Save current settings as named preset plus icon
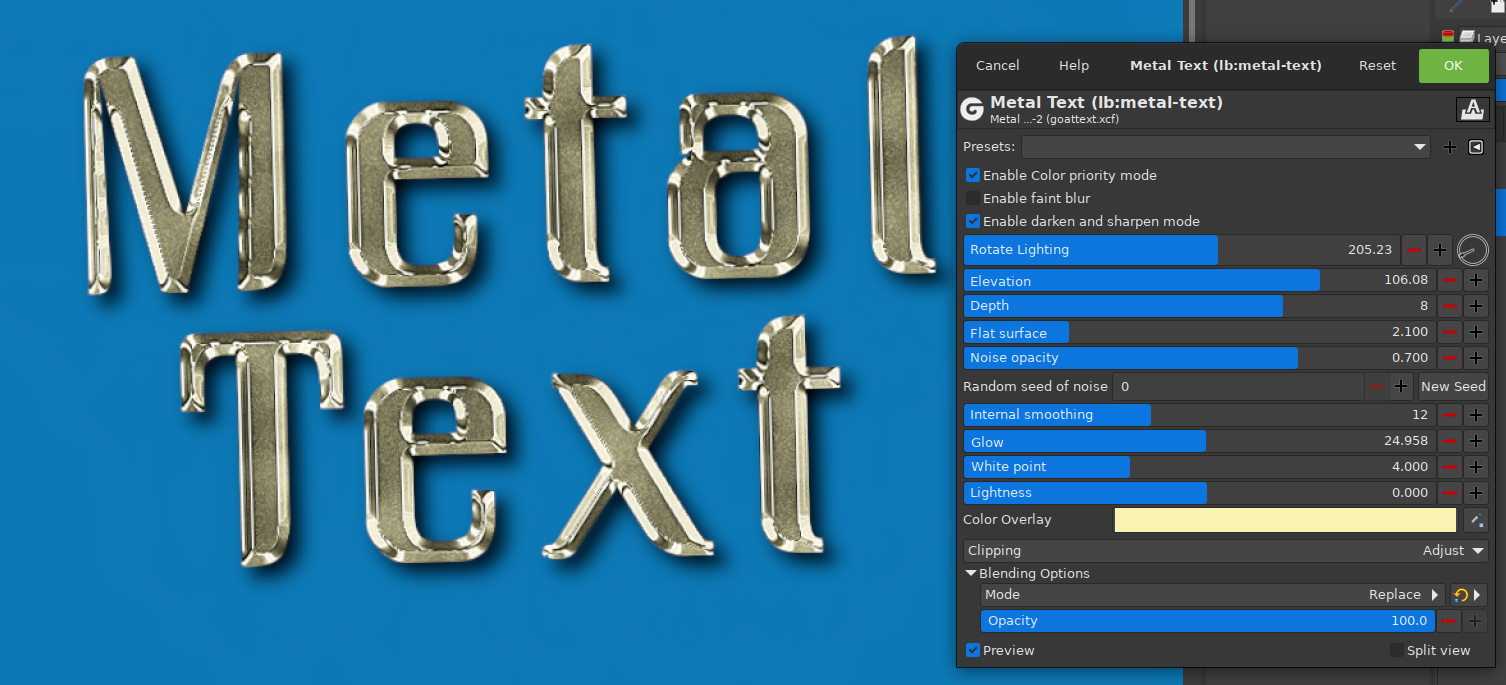1506x685 pixels. pos(1450,147)
